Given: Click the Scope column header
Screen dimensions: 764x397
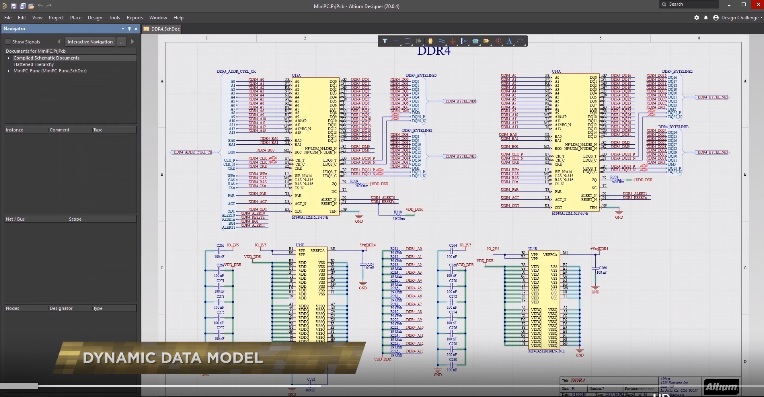Looking at the screenshot, I should pos(75,219).
